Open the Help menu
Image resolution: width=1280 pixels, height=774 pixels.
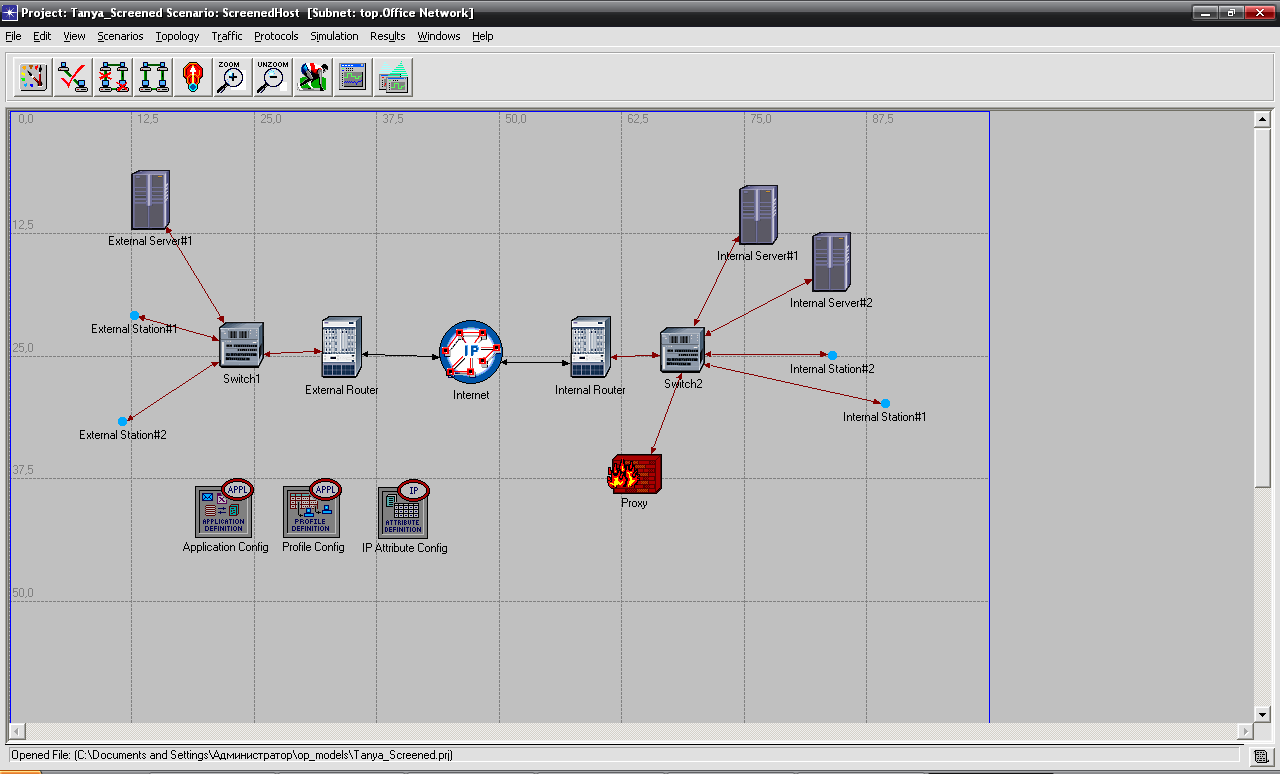483,36
